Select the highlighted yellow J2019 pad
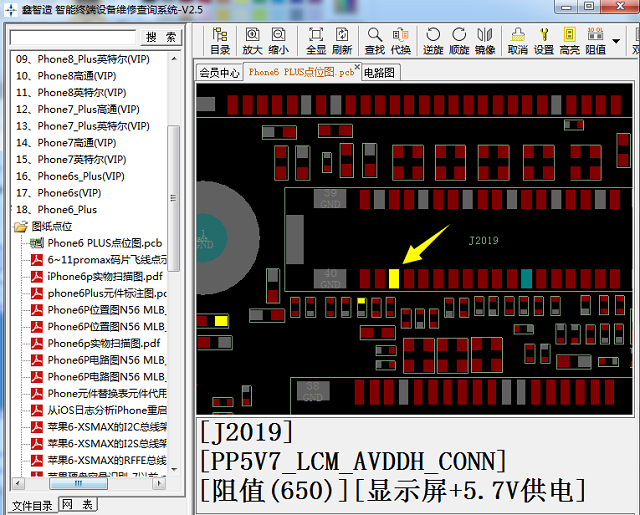The width and height of the screenshot is (640, 515). click(x=394, y=279)
